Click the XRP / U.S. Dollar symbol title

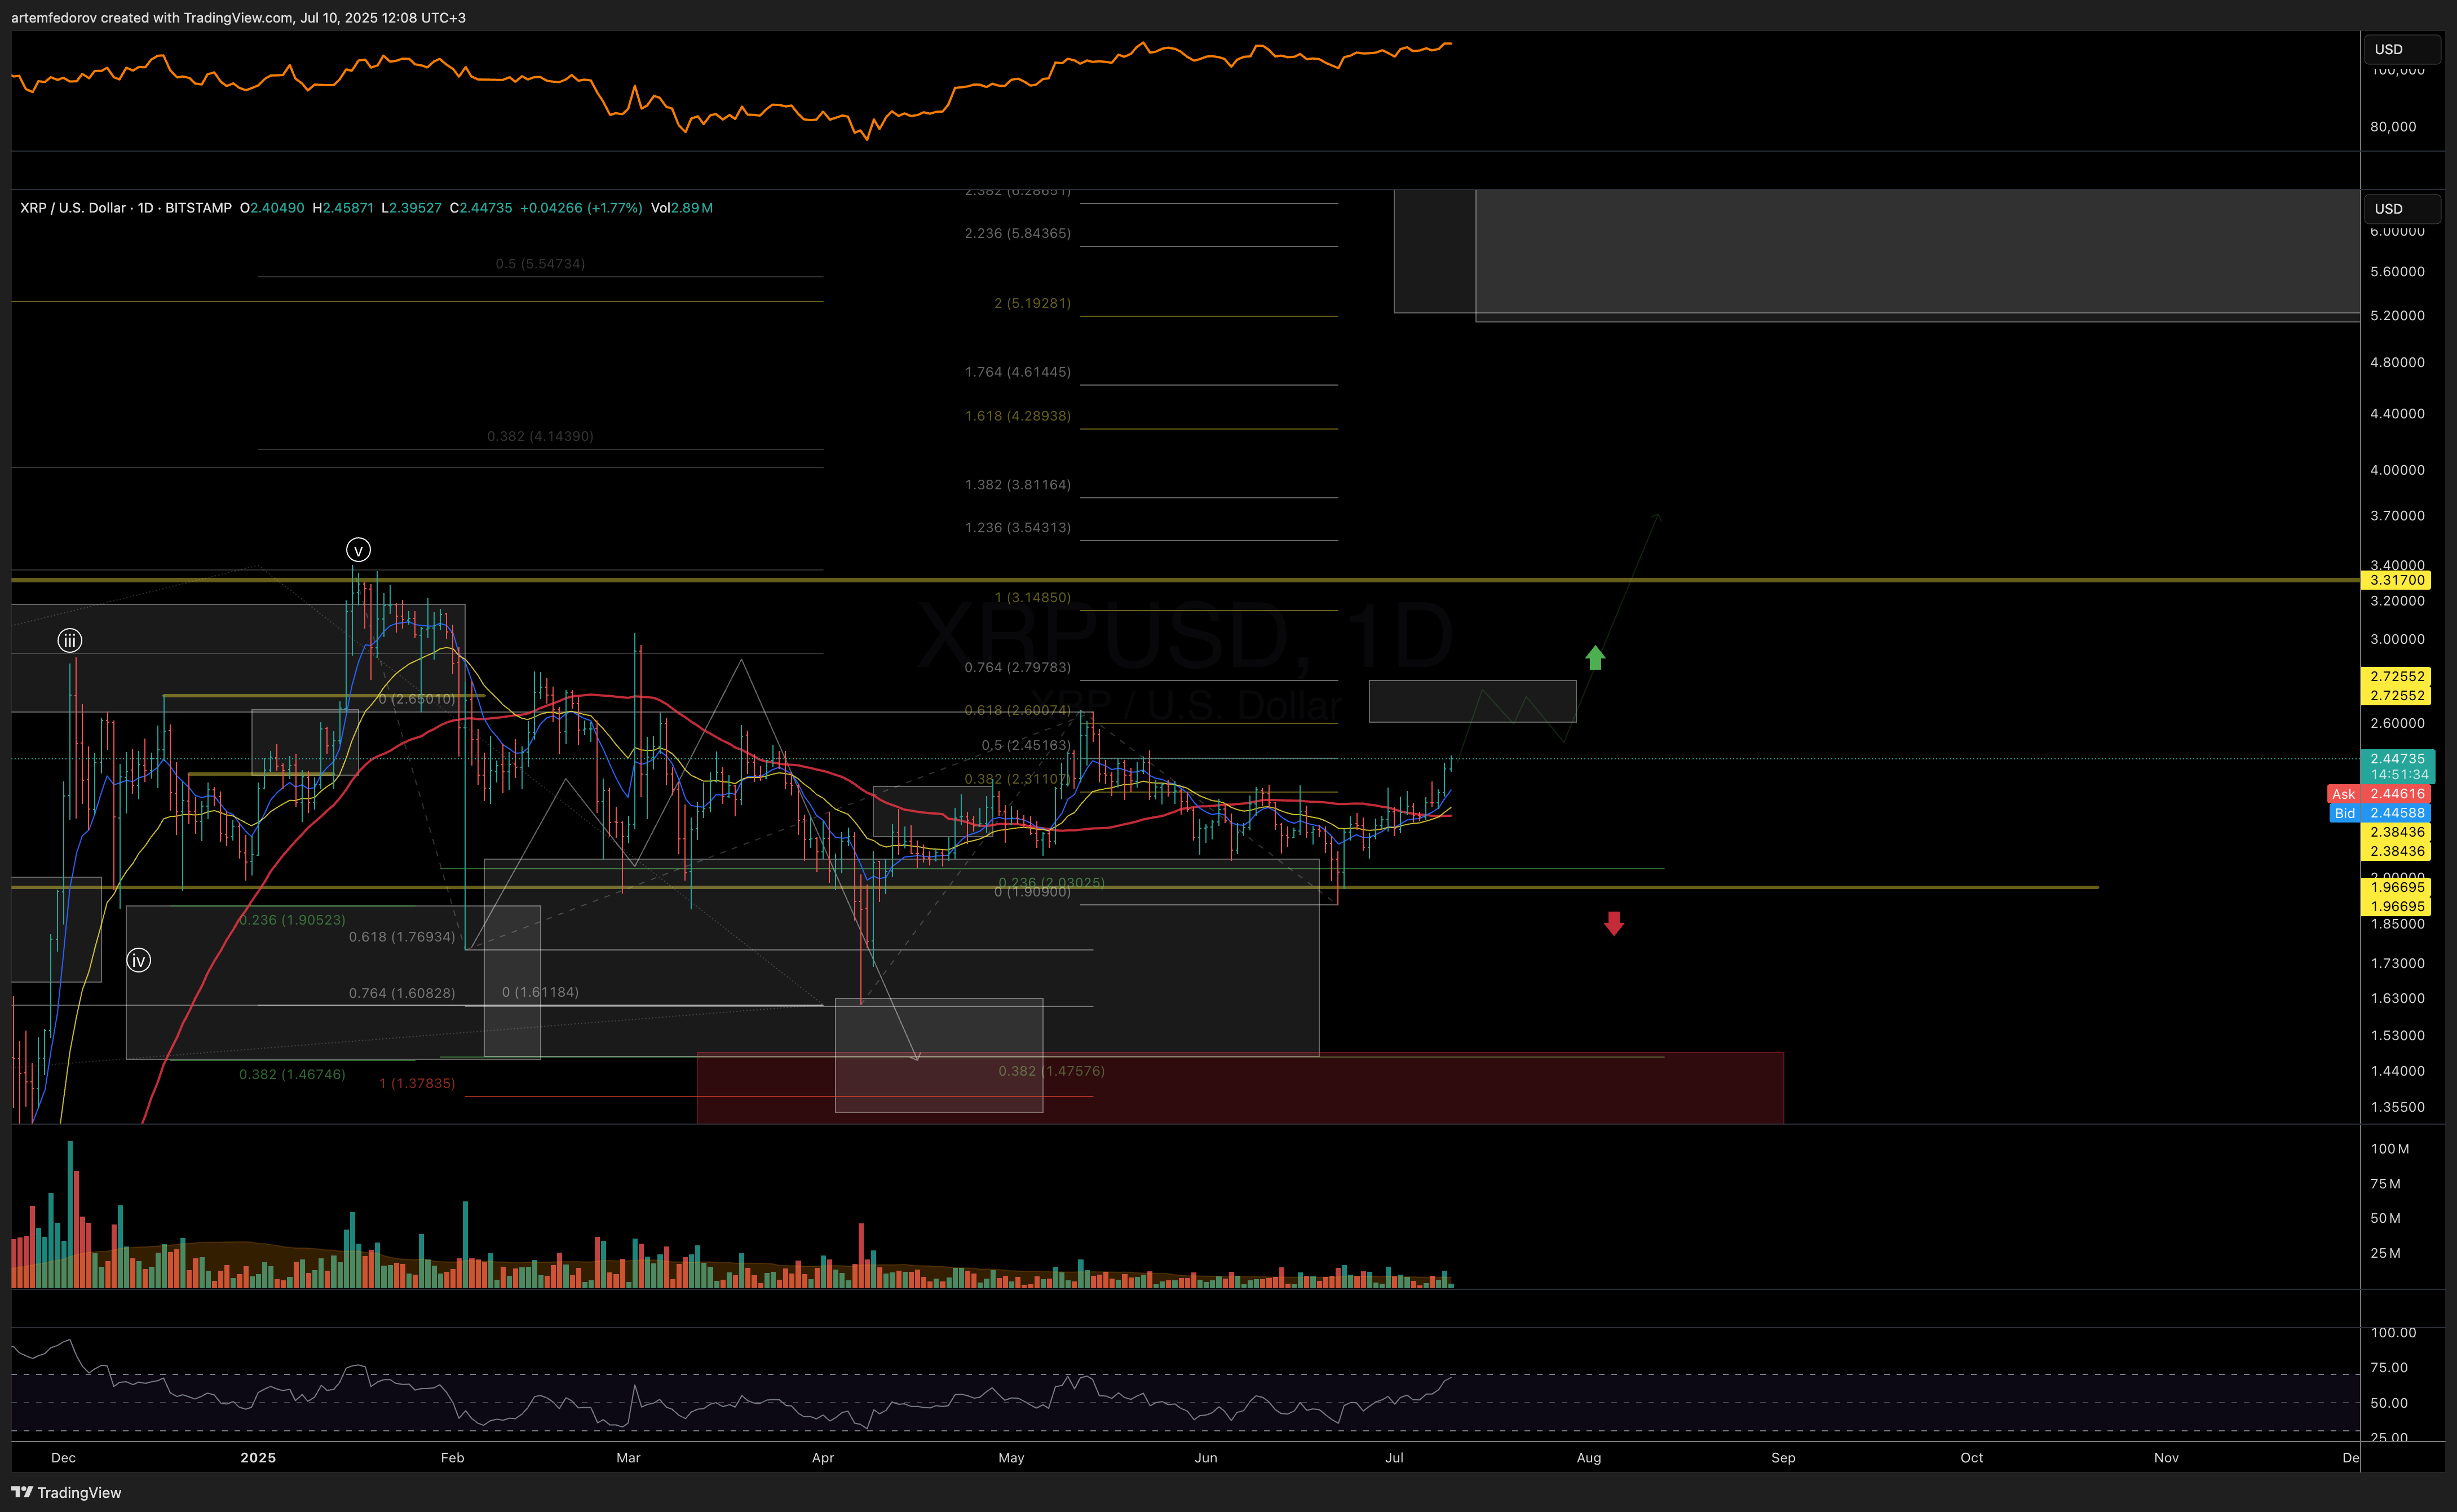coord(125,208)
